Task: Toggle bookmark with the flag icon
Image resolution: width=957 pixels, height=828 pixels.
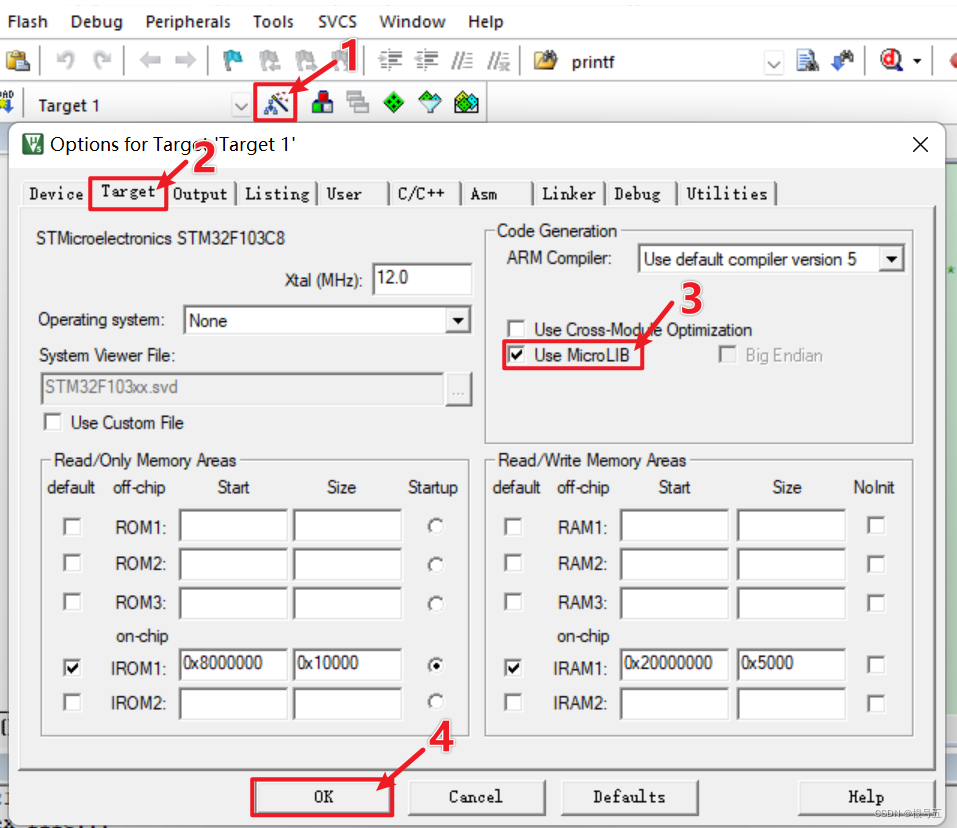Action: pyautogui.click(x=233, y=60)
